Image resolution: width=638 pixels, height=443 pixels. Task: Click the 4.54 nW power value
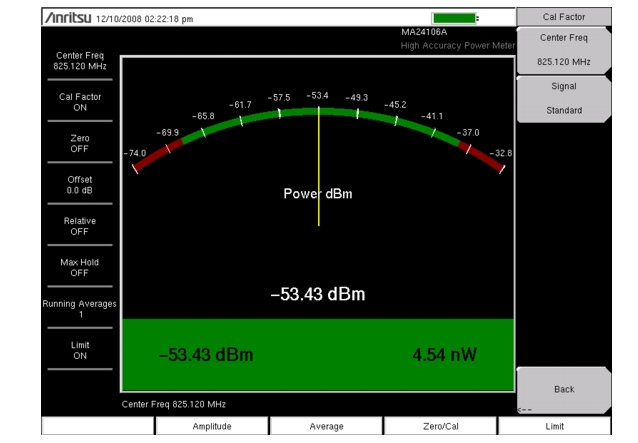coord(445,355)
